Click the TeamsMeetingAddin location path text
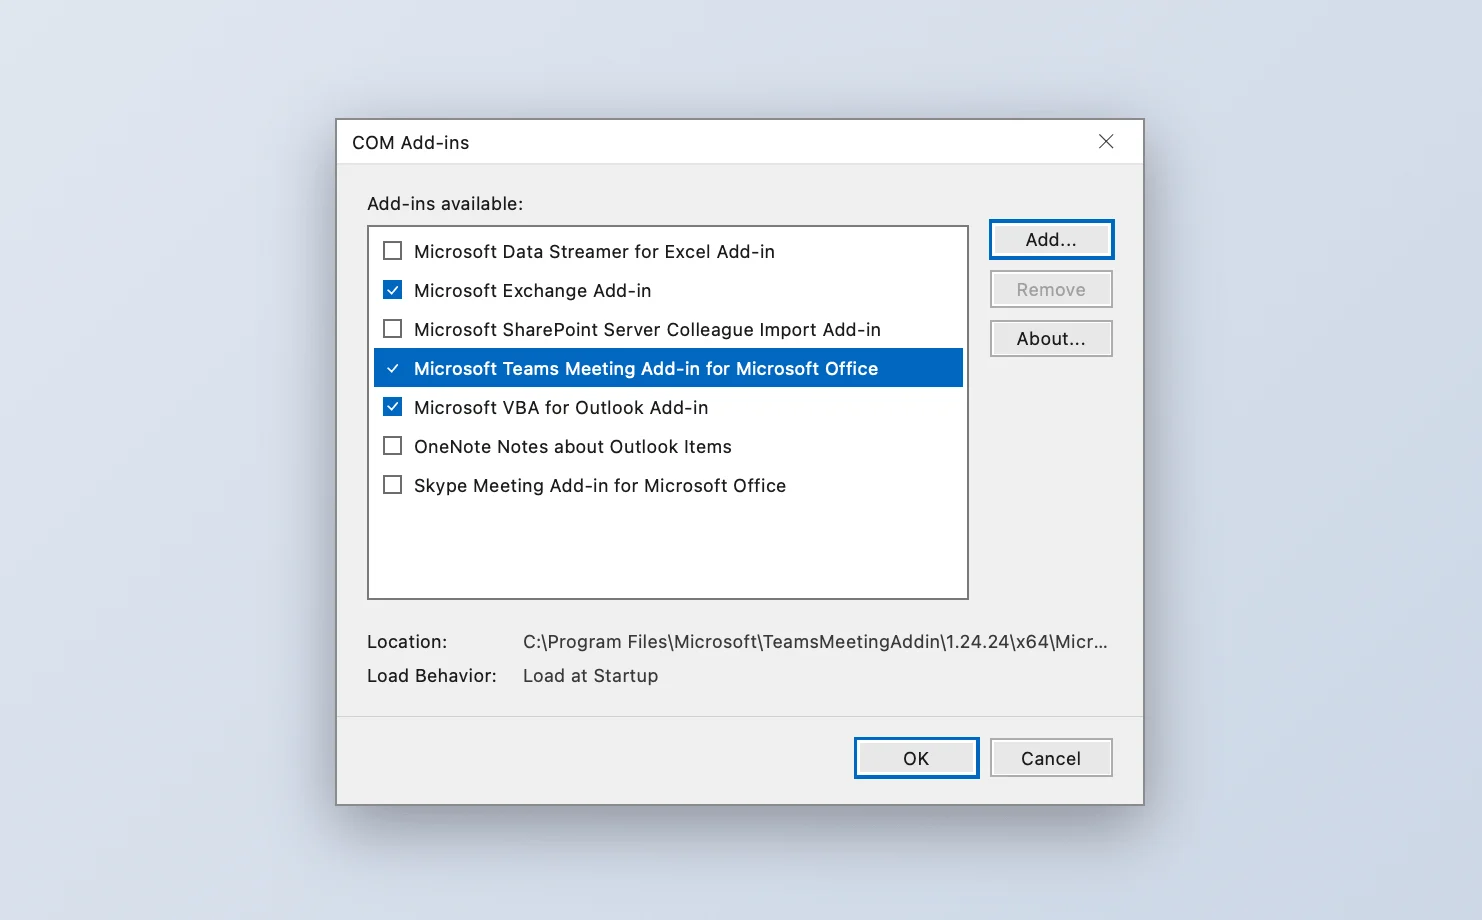1482x920 pixels. click(815, 642)
